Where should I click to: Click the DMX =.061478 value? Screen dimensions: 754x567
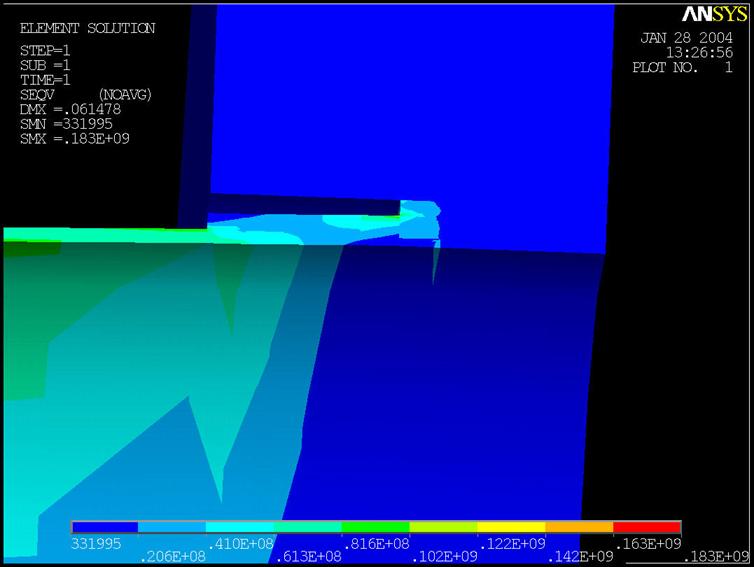tap(70, 110)
